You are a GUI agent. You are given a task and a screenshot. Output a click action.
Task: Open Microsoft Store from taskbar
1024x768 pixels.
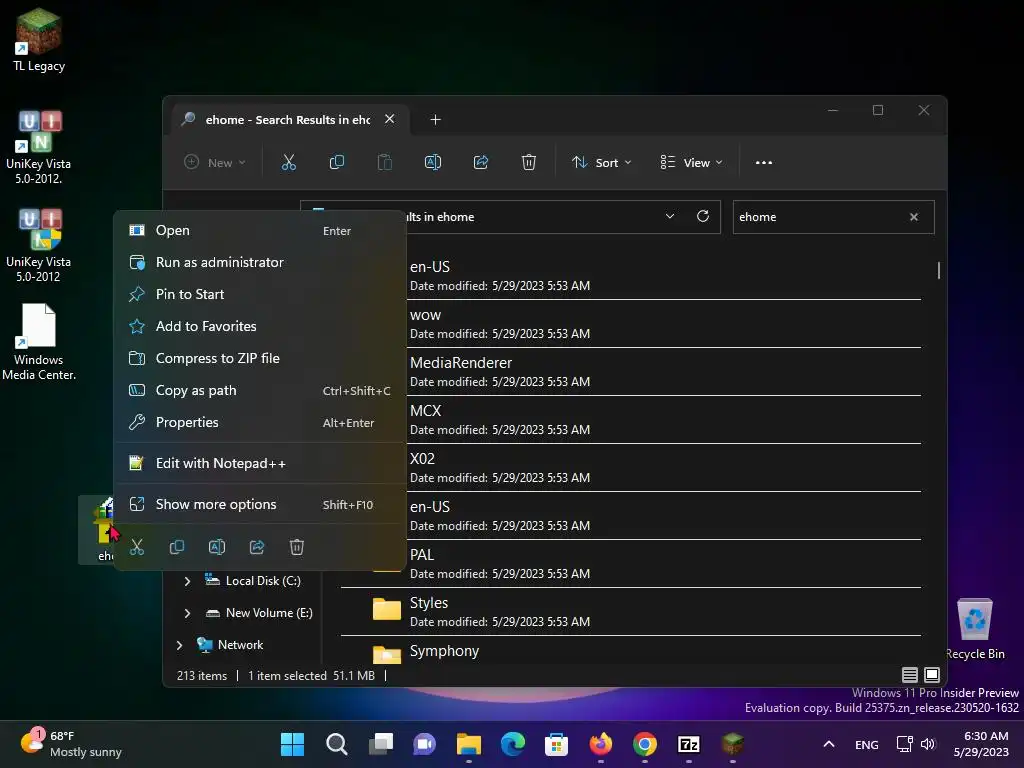556,744
